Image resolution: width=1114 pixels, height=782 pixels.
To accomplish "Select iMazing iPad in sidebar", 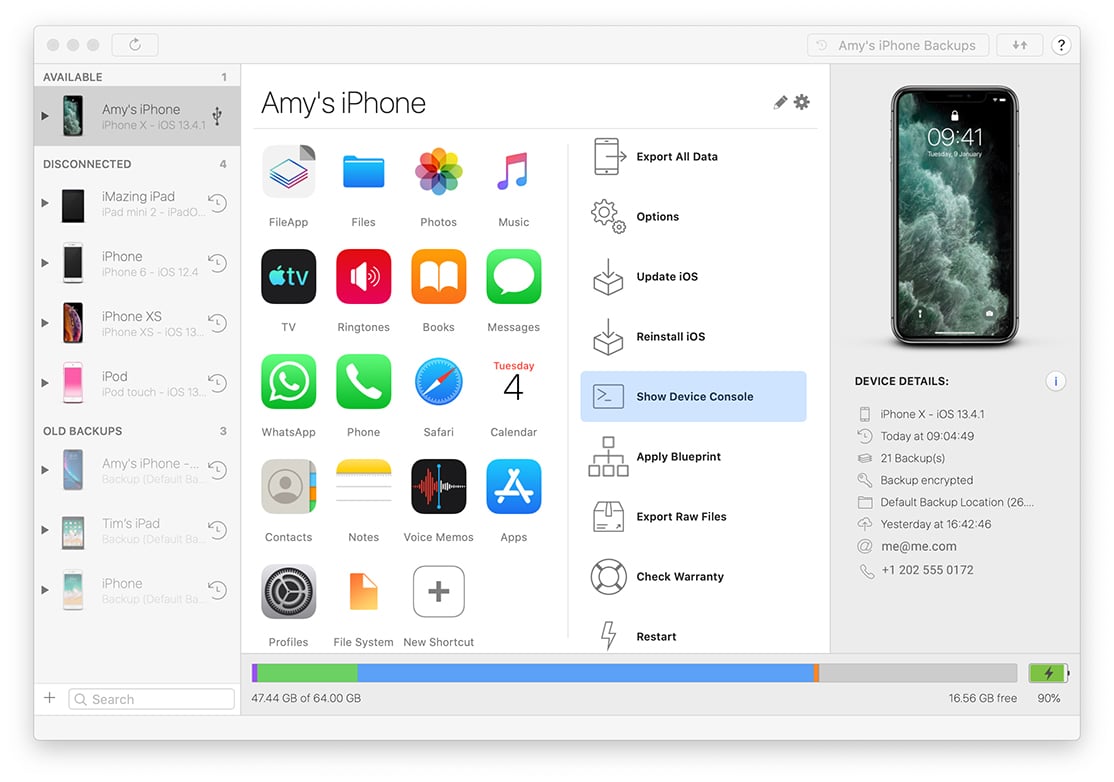I will pos(137,204).
